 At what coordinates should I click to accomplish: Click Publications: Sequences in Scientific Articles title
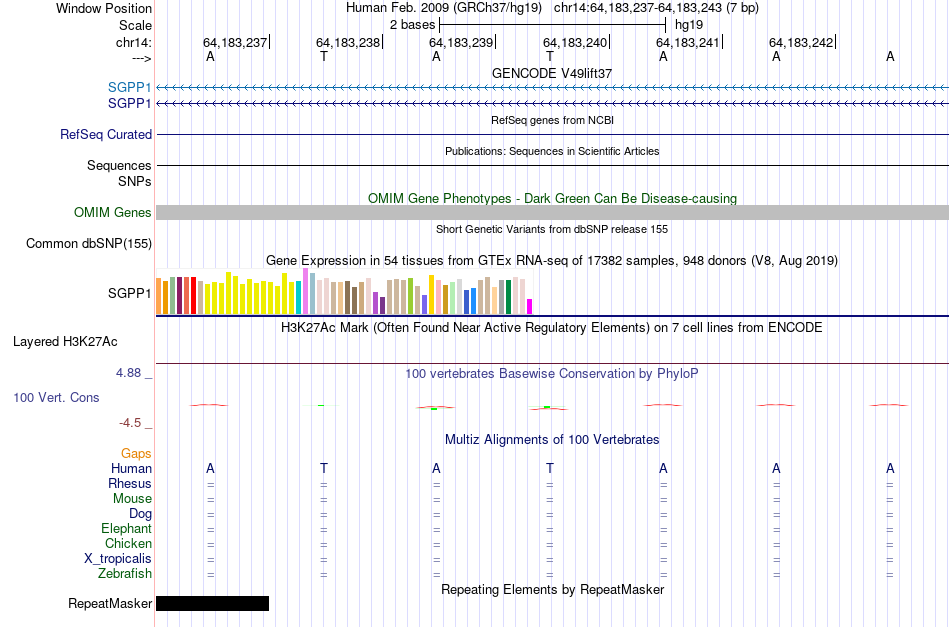click(x=552, y=151)
